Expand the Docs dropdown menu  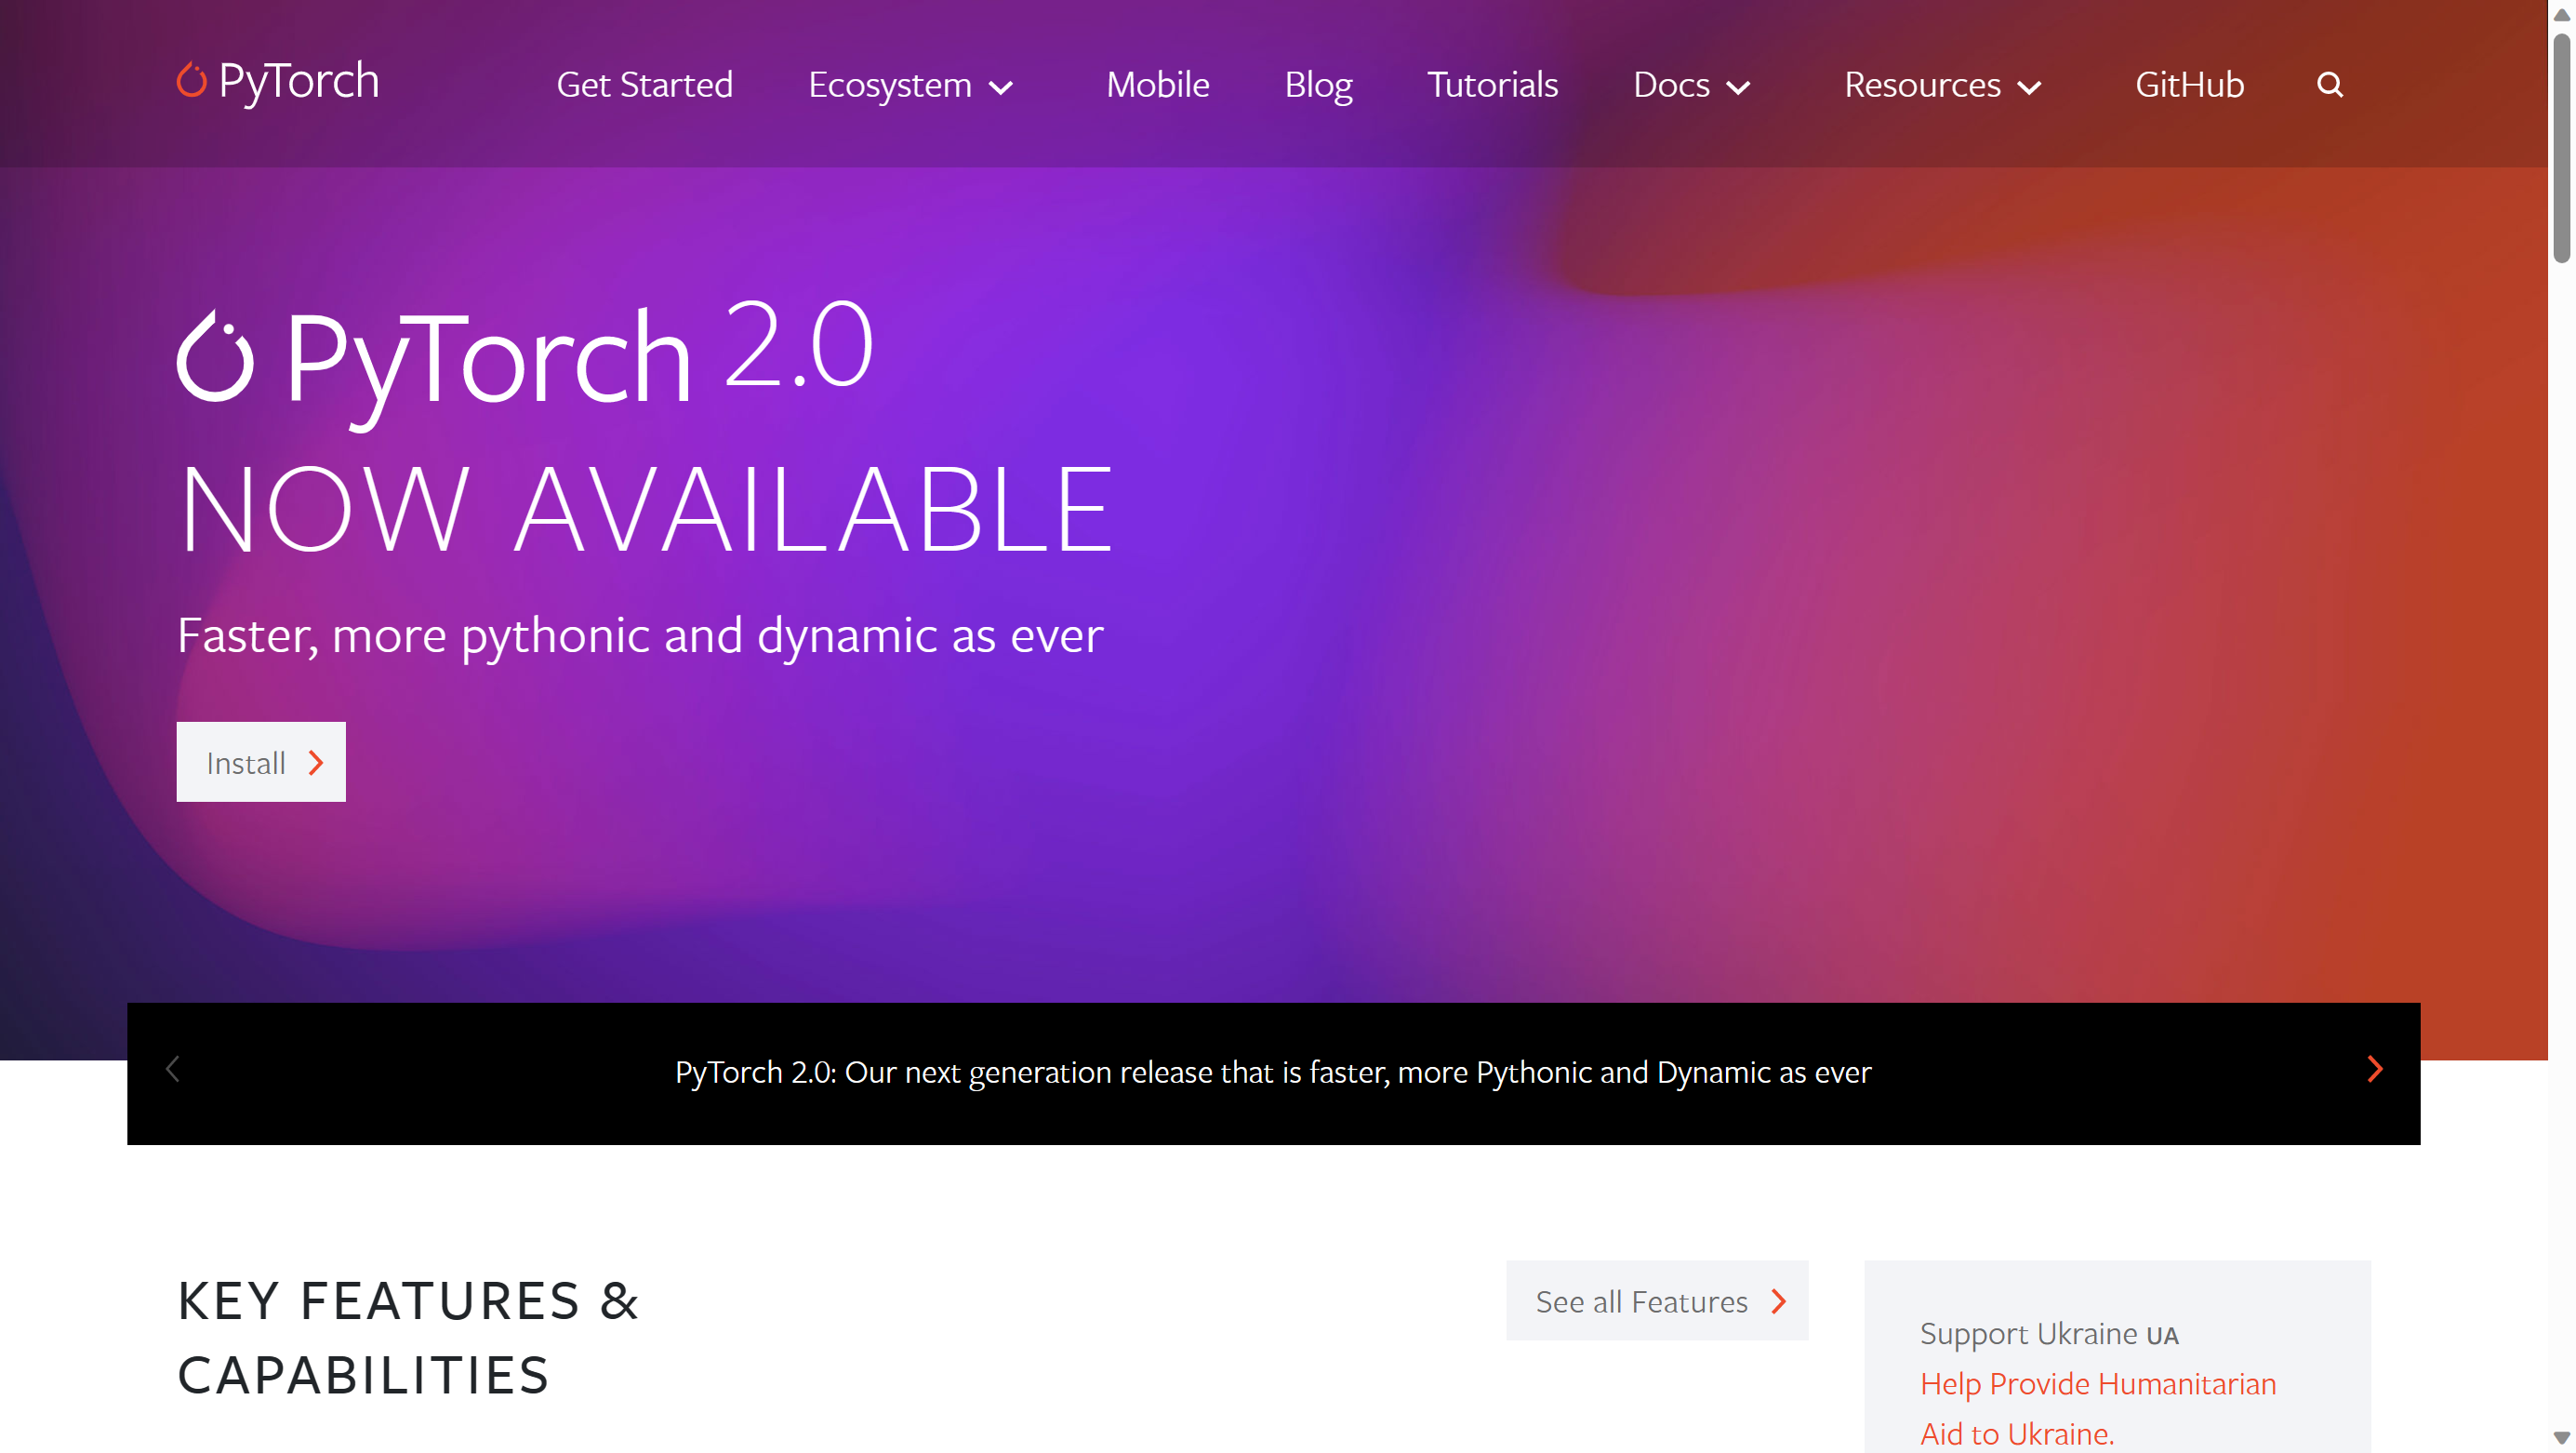coord(1691,85)
